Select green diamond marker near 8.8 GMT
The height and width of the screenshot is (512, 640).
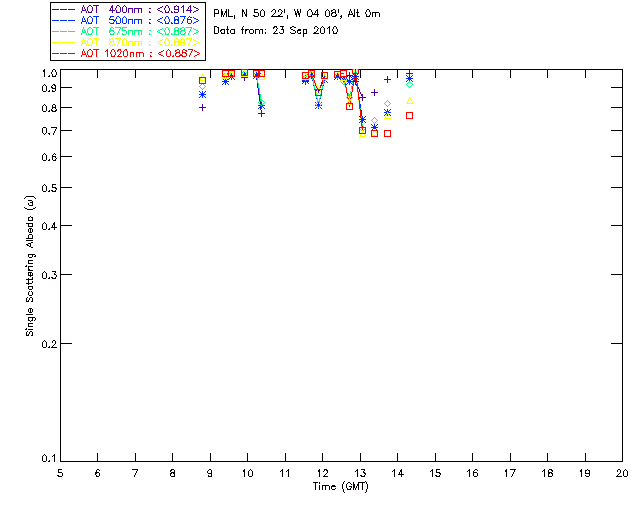(202, 87)
